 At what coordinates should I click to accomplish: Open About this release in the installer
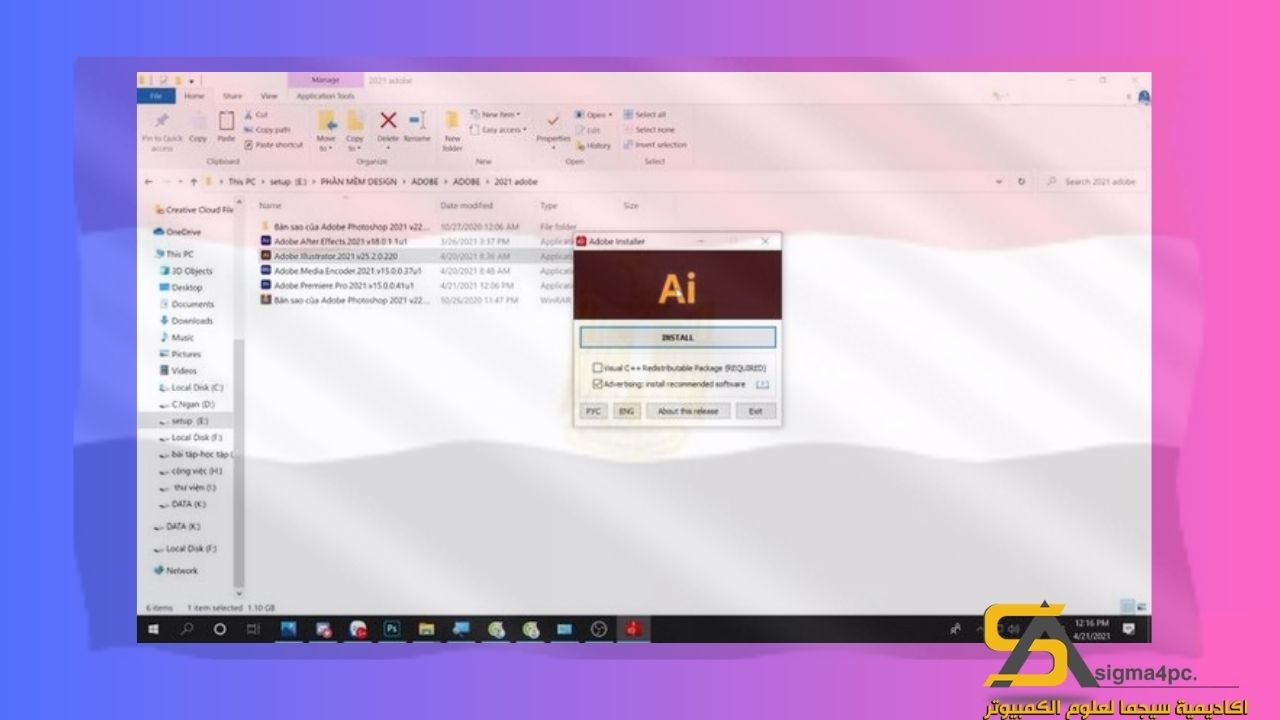pyautogui.click(x=688, y=411)
